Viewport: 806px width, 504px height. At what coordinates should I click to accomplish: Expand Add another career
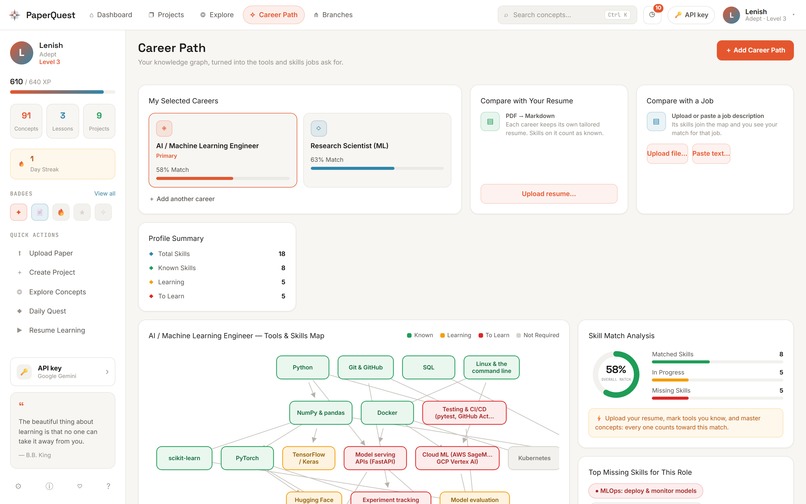pyautogui.click(x=182, y=199)
